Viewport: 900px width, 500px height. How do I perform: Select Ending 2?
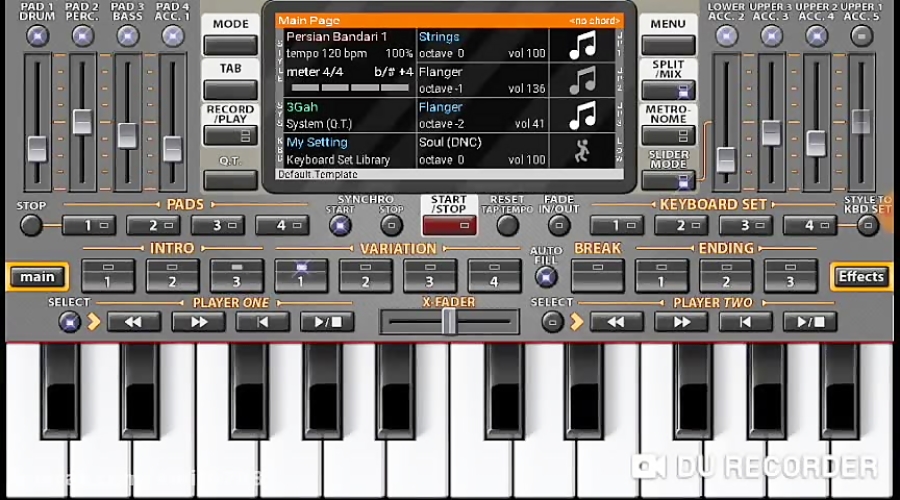click(x=726, y=276)
